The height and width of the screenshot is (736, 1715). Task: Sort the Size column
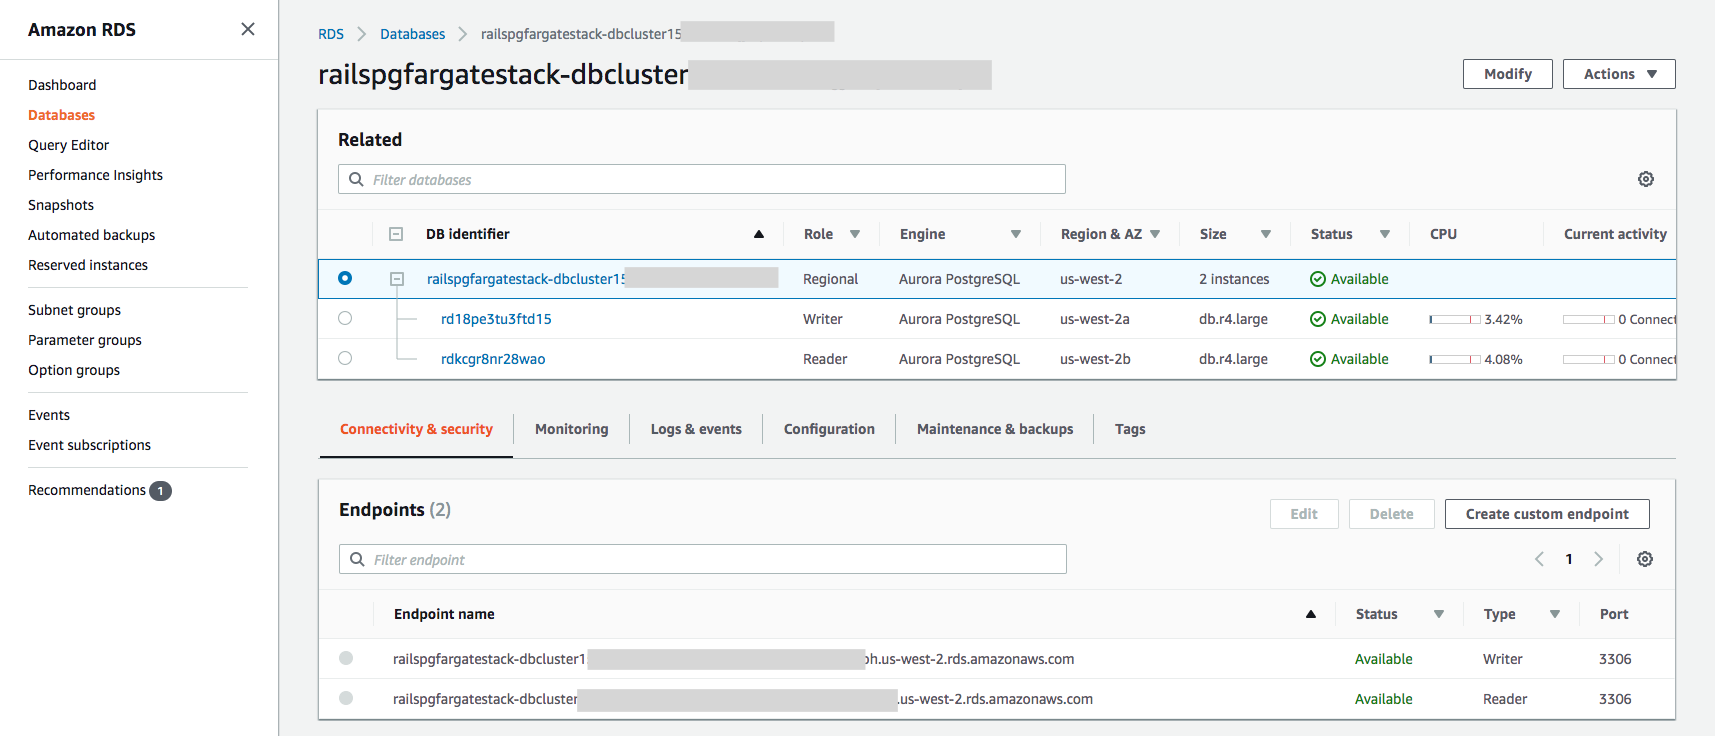pos(1266,234)
